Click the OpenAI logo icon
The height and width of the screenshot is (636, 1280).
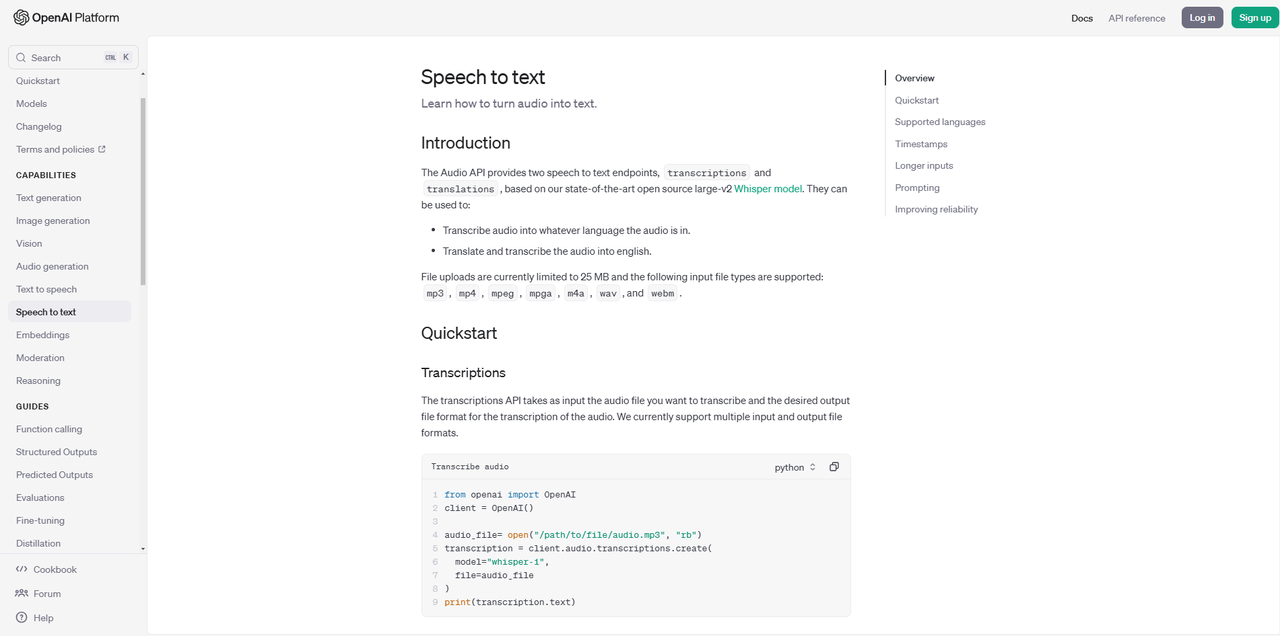pyautogui.click(x=21, y=17)
